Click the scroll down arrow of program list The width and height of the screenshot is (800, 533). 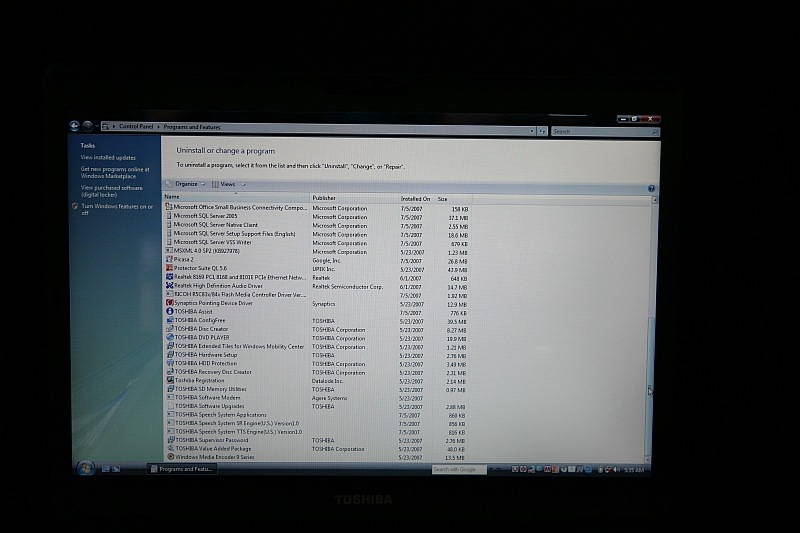(647, 459)
